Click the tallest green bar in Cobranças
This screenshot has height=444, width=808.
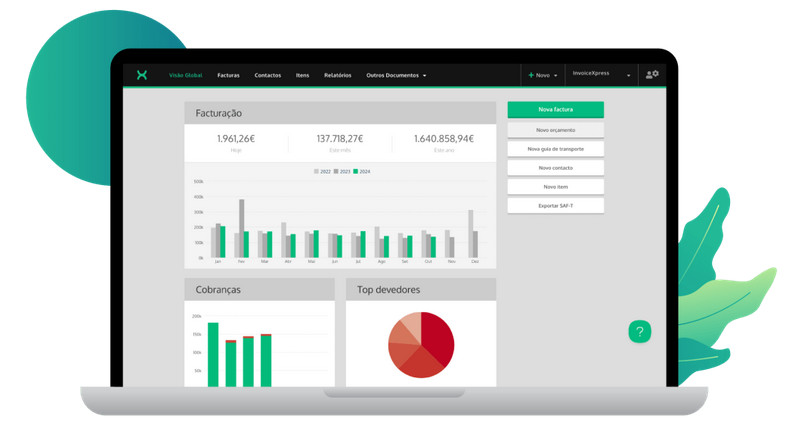(212, 353)
